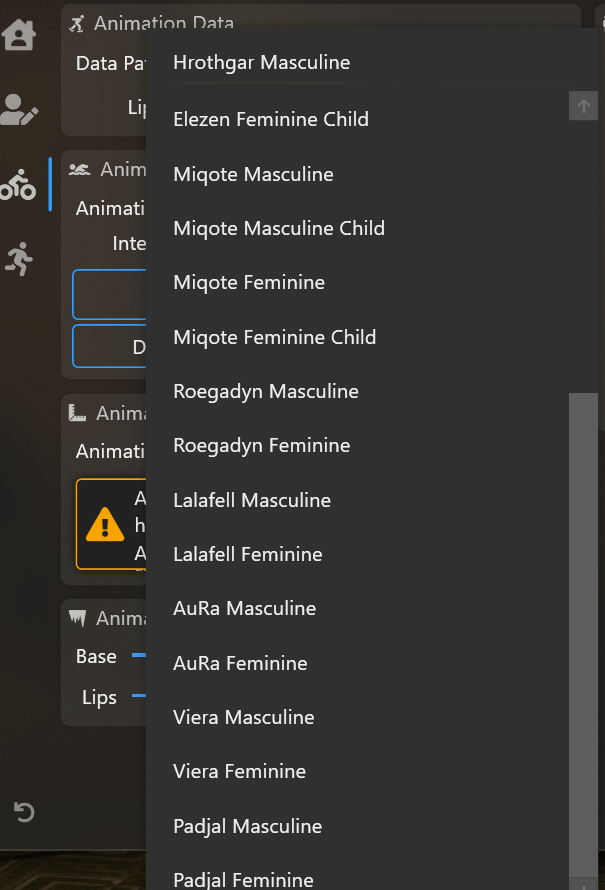Select Padjal Masculine entry
Image resolution: width=605 pixels, height=890 pixels.
247,826
